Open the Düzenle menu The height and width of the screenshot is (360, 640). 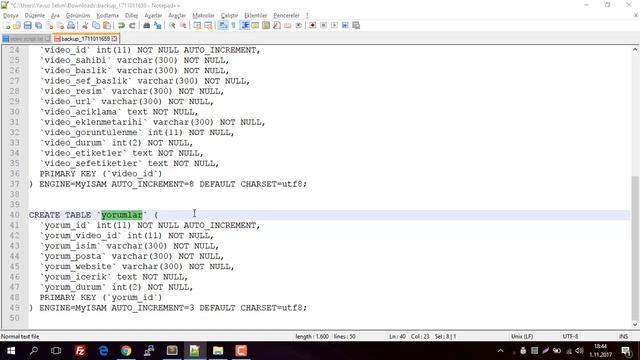point(35,16)
